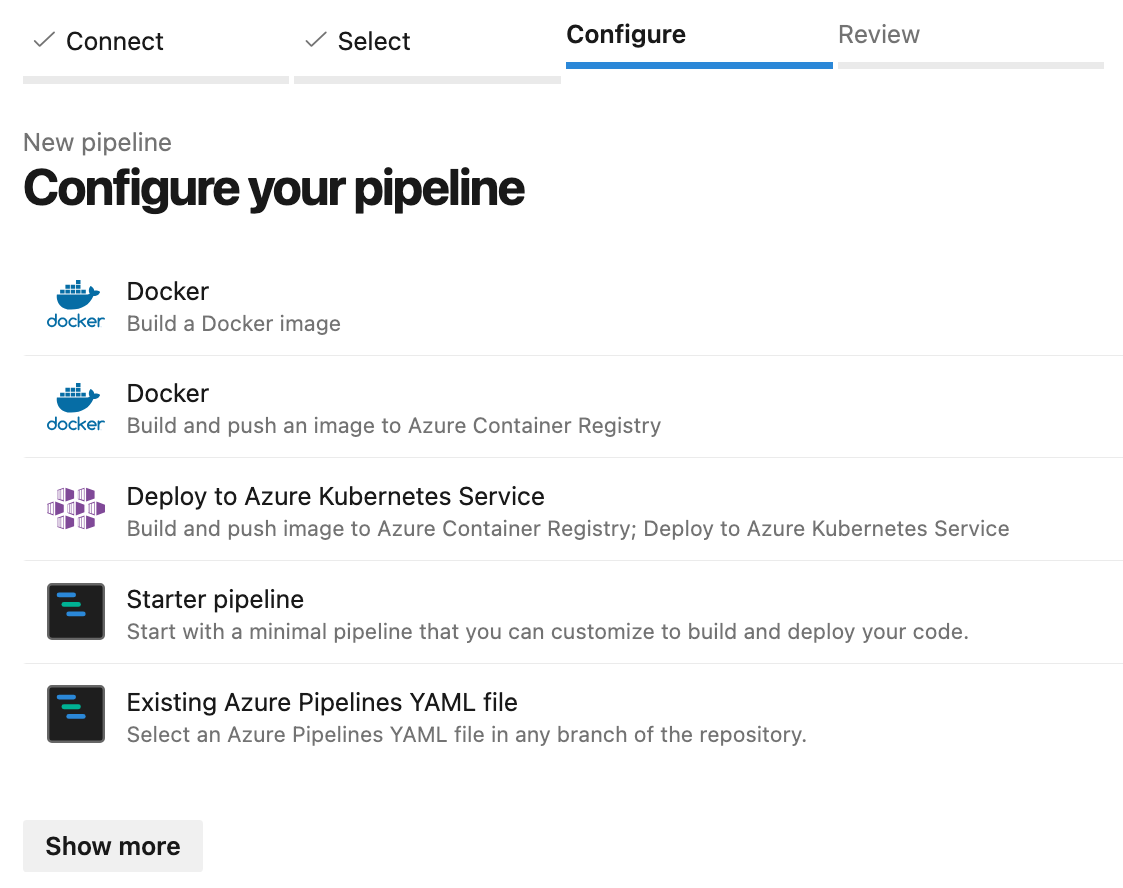Select Existing Azure Pipelines YAML file option
This screenshot has height=888, width=1123.
pyautogui.click(x=573, y=715)
